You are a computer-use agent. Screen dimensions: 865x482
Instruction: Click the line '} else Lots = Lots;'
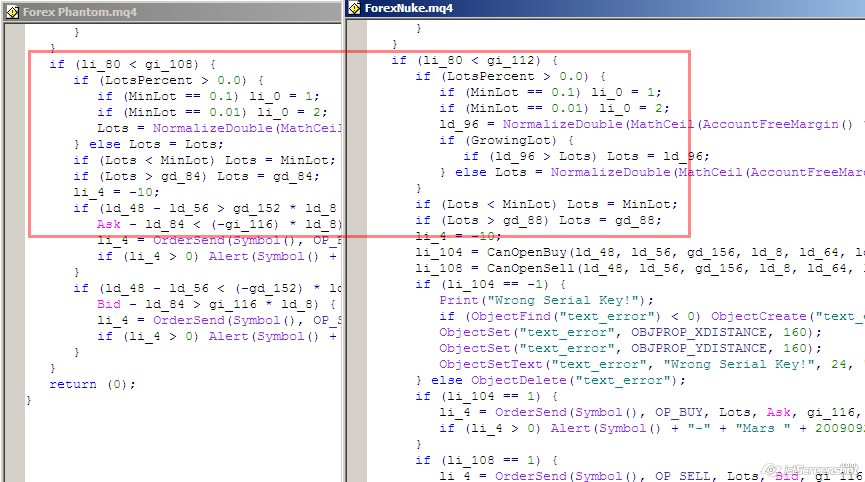(149, 144)
